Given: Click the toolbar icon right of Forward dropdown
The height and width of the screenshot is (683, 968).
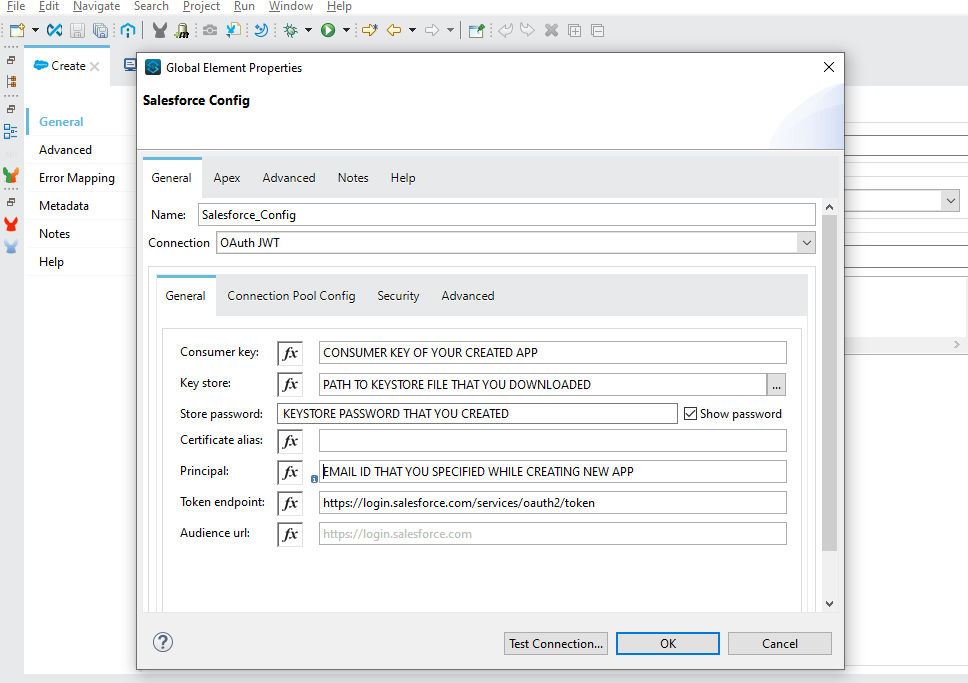Looking at the screenshot, I should 476,30.
